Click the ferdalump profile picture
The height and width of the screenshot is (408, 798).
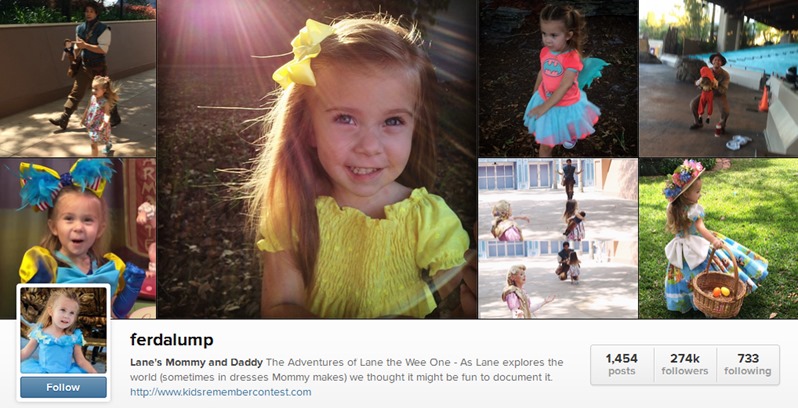click(x=64, y=331)
